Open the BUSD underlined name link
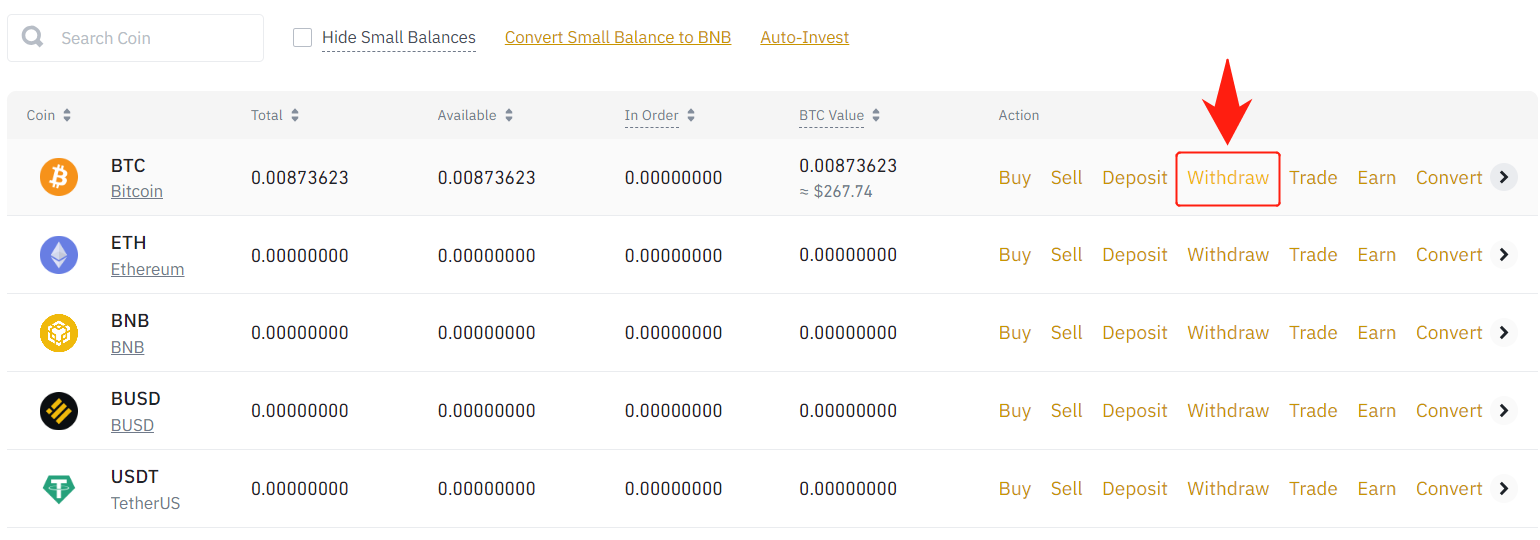 click(133, 425)
